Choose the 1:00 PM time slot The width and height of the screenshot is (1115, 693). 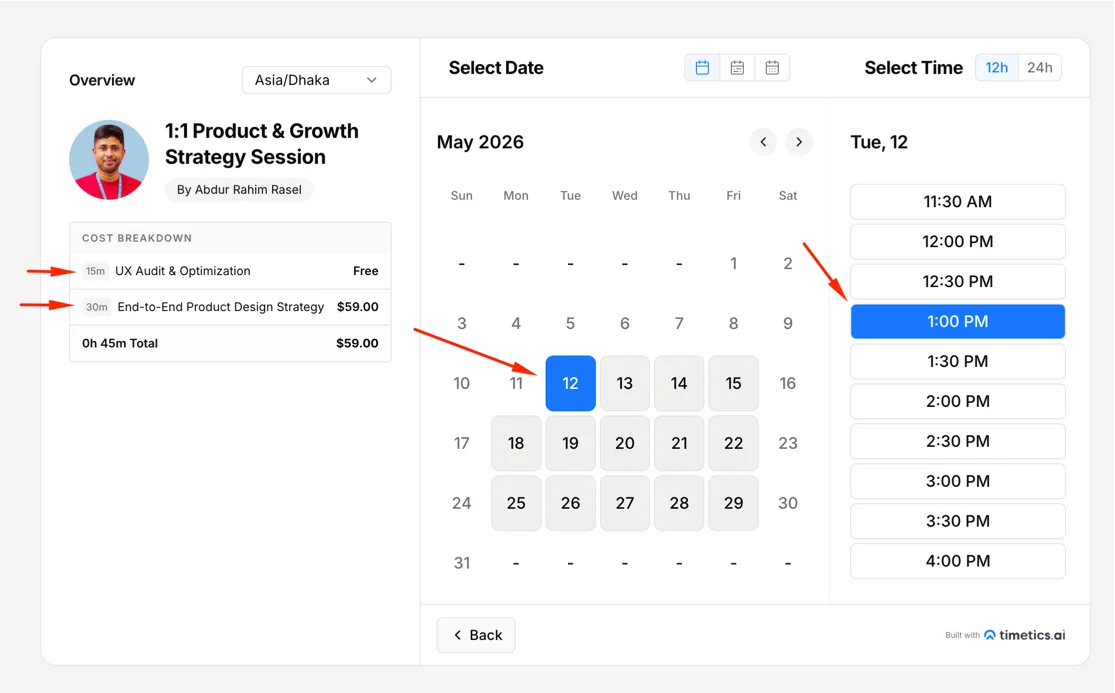(958, 321)
